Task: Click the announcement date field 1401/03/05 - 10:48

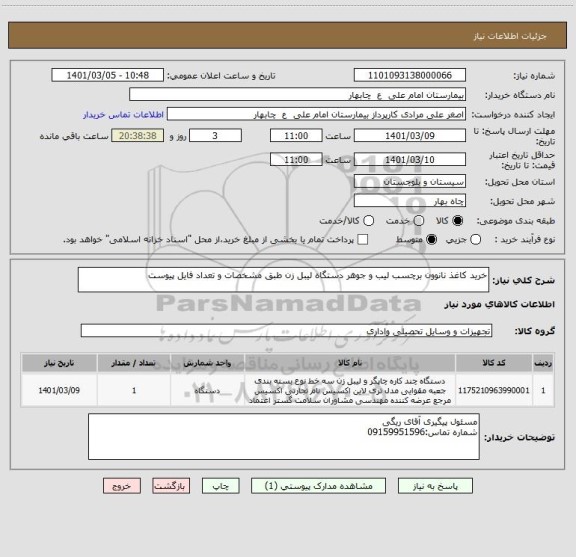Action: click(108, 75)
